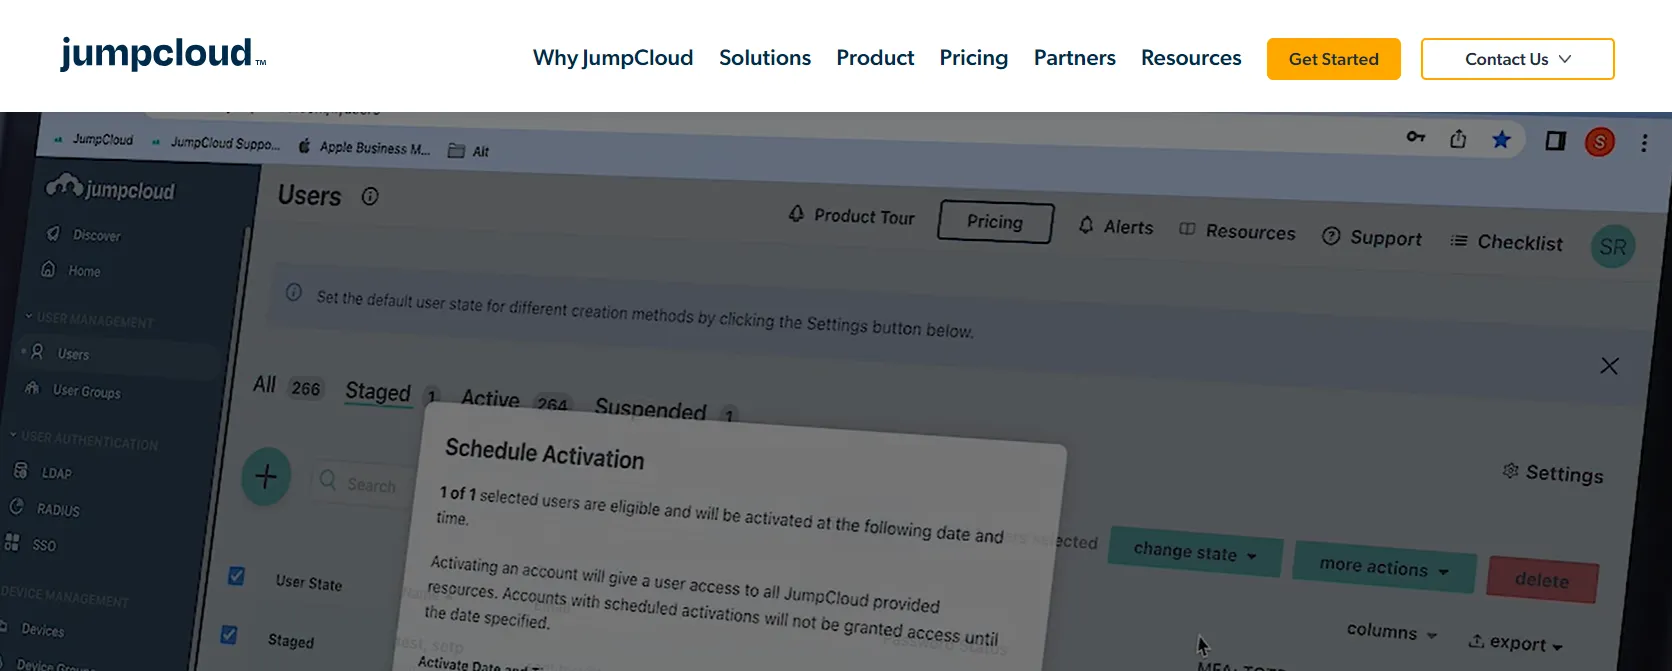Click the info icon next to Users title
Viewport: 1672px width, 671px height.
pos(370,196)
